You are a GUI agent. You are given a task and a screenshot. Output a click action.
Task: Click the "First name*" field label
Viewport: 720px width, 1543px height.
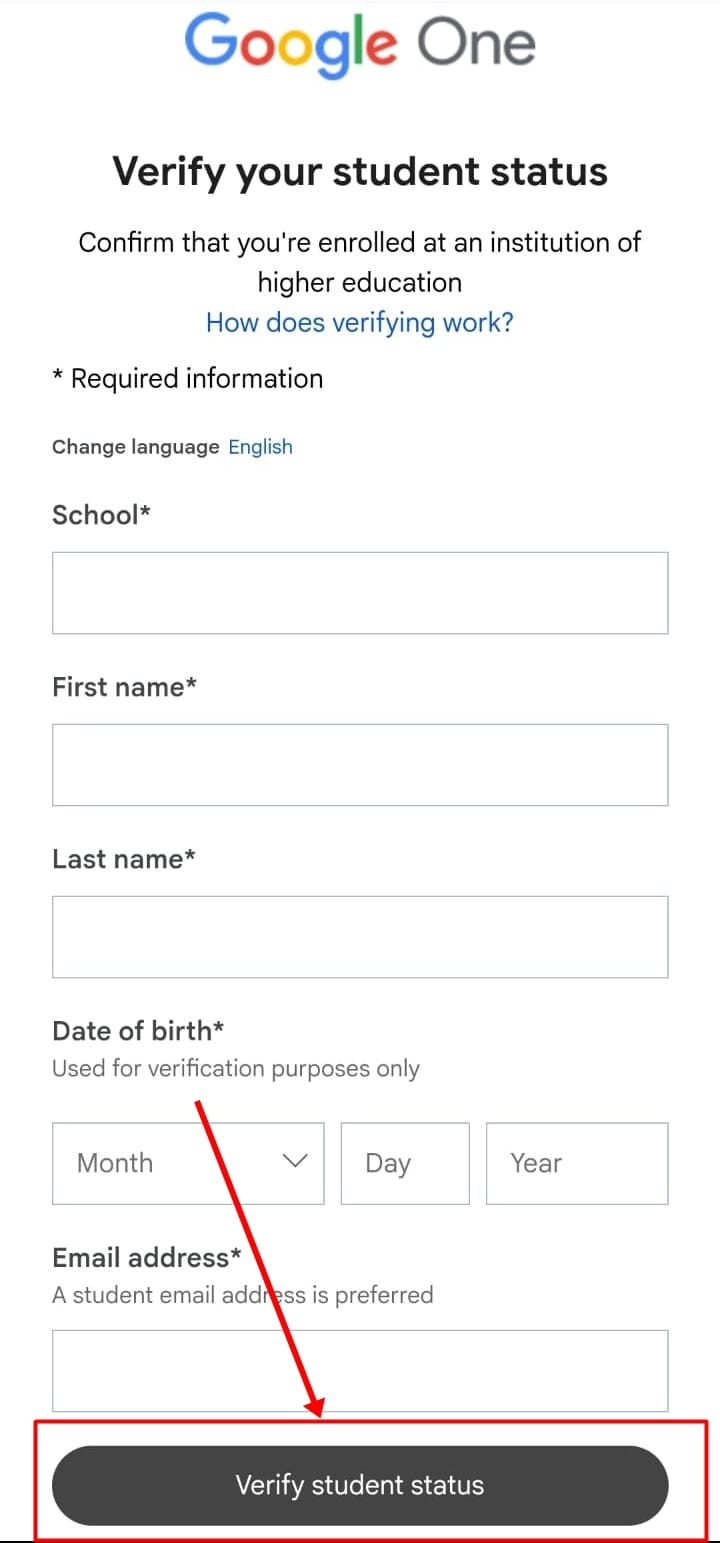pyautogui.click(x=124, y=687)
